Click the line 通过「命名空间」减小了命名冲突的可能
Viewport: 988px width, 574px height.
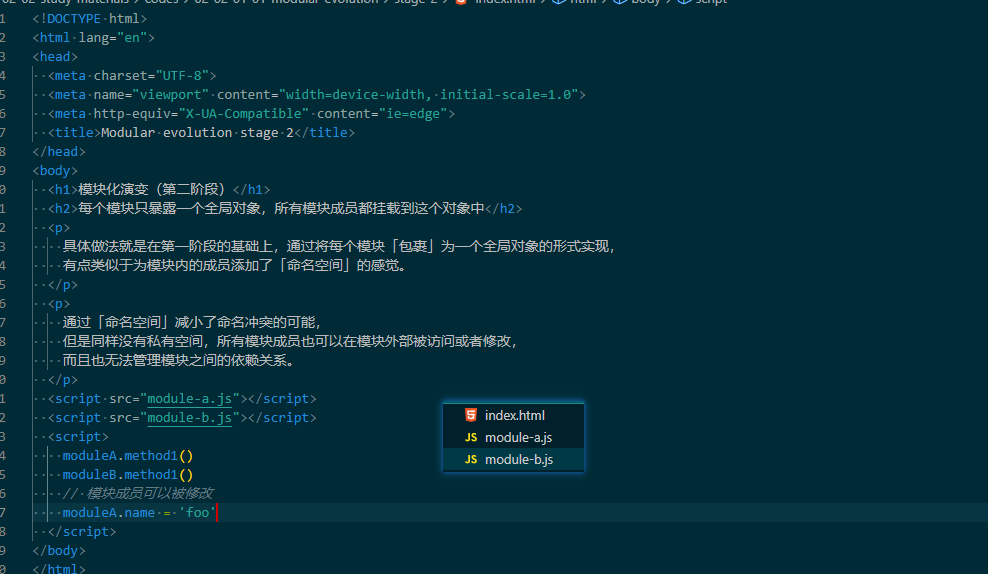coord(192,323)
